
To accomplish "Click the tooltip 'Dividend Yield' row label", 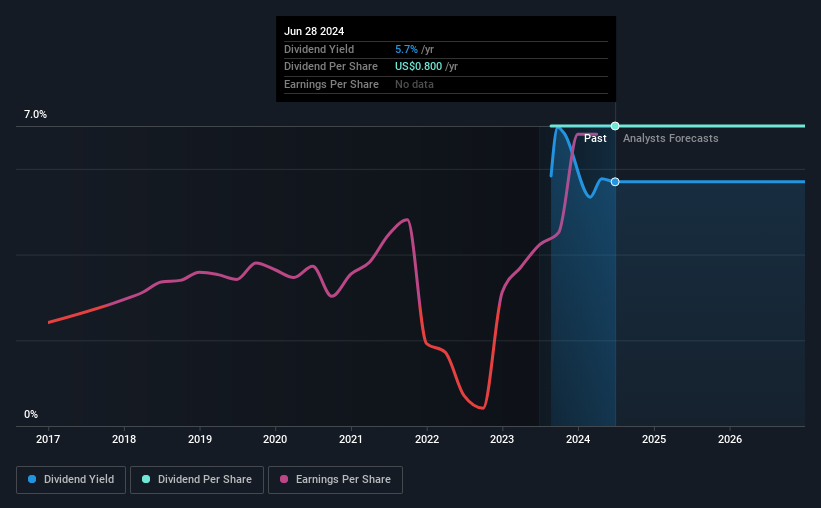I will (x=319, y=49).
